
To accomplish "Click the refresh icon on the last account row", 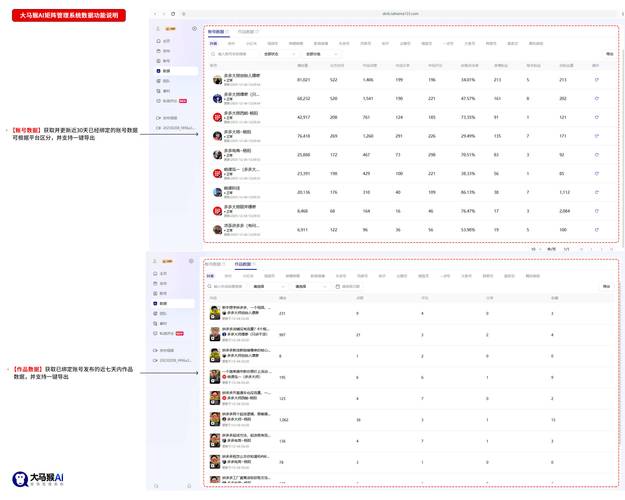I will tap(597, 230).
